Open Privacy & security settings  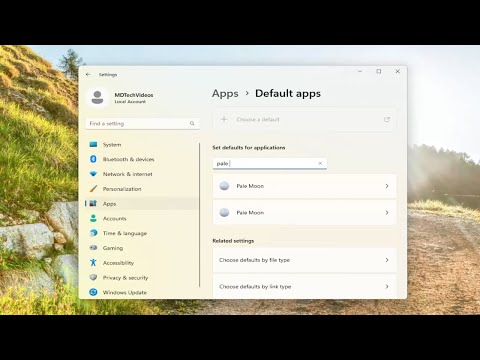pyautogui.click(x=142, y=277)
